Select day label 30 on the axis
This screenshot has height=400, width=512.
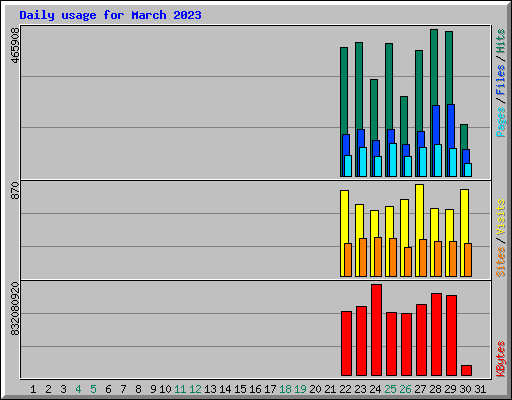click(x=465, y=389)
